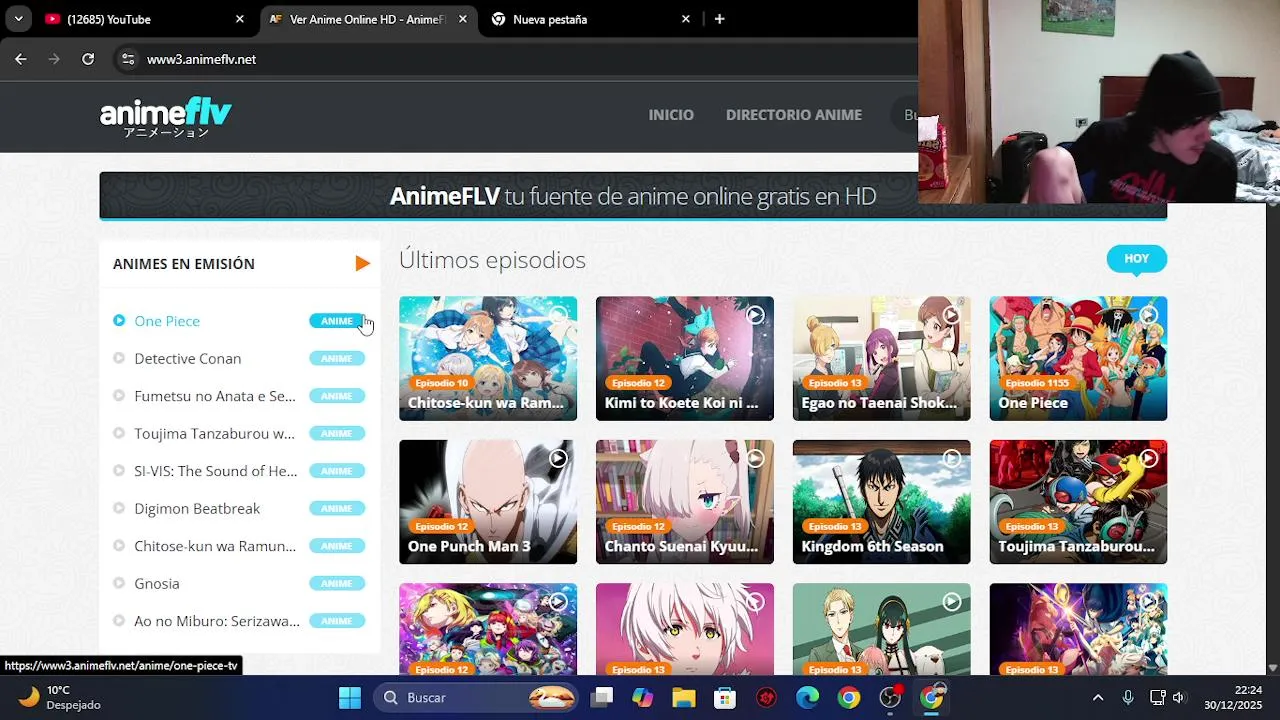
Task: Open the INICIO menu item
Action: pos(671,115)
